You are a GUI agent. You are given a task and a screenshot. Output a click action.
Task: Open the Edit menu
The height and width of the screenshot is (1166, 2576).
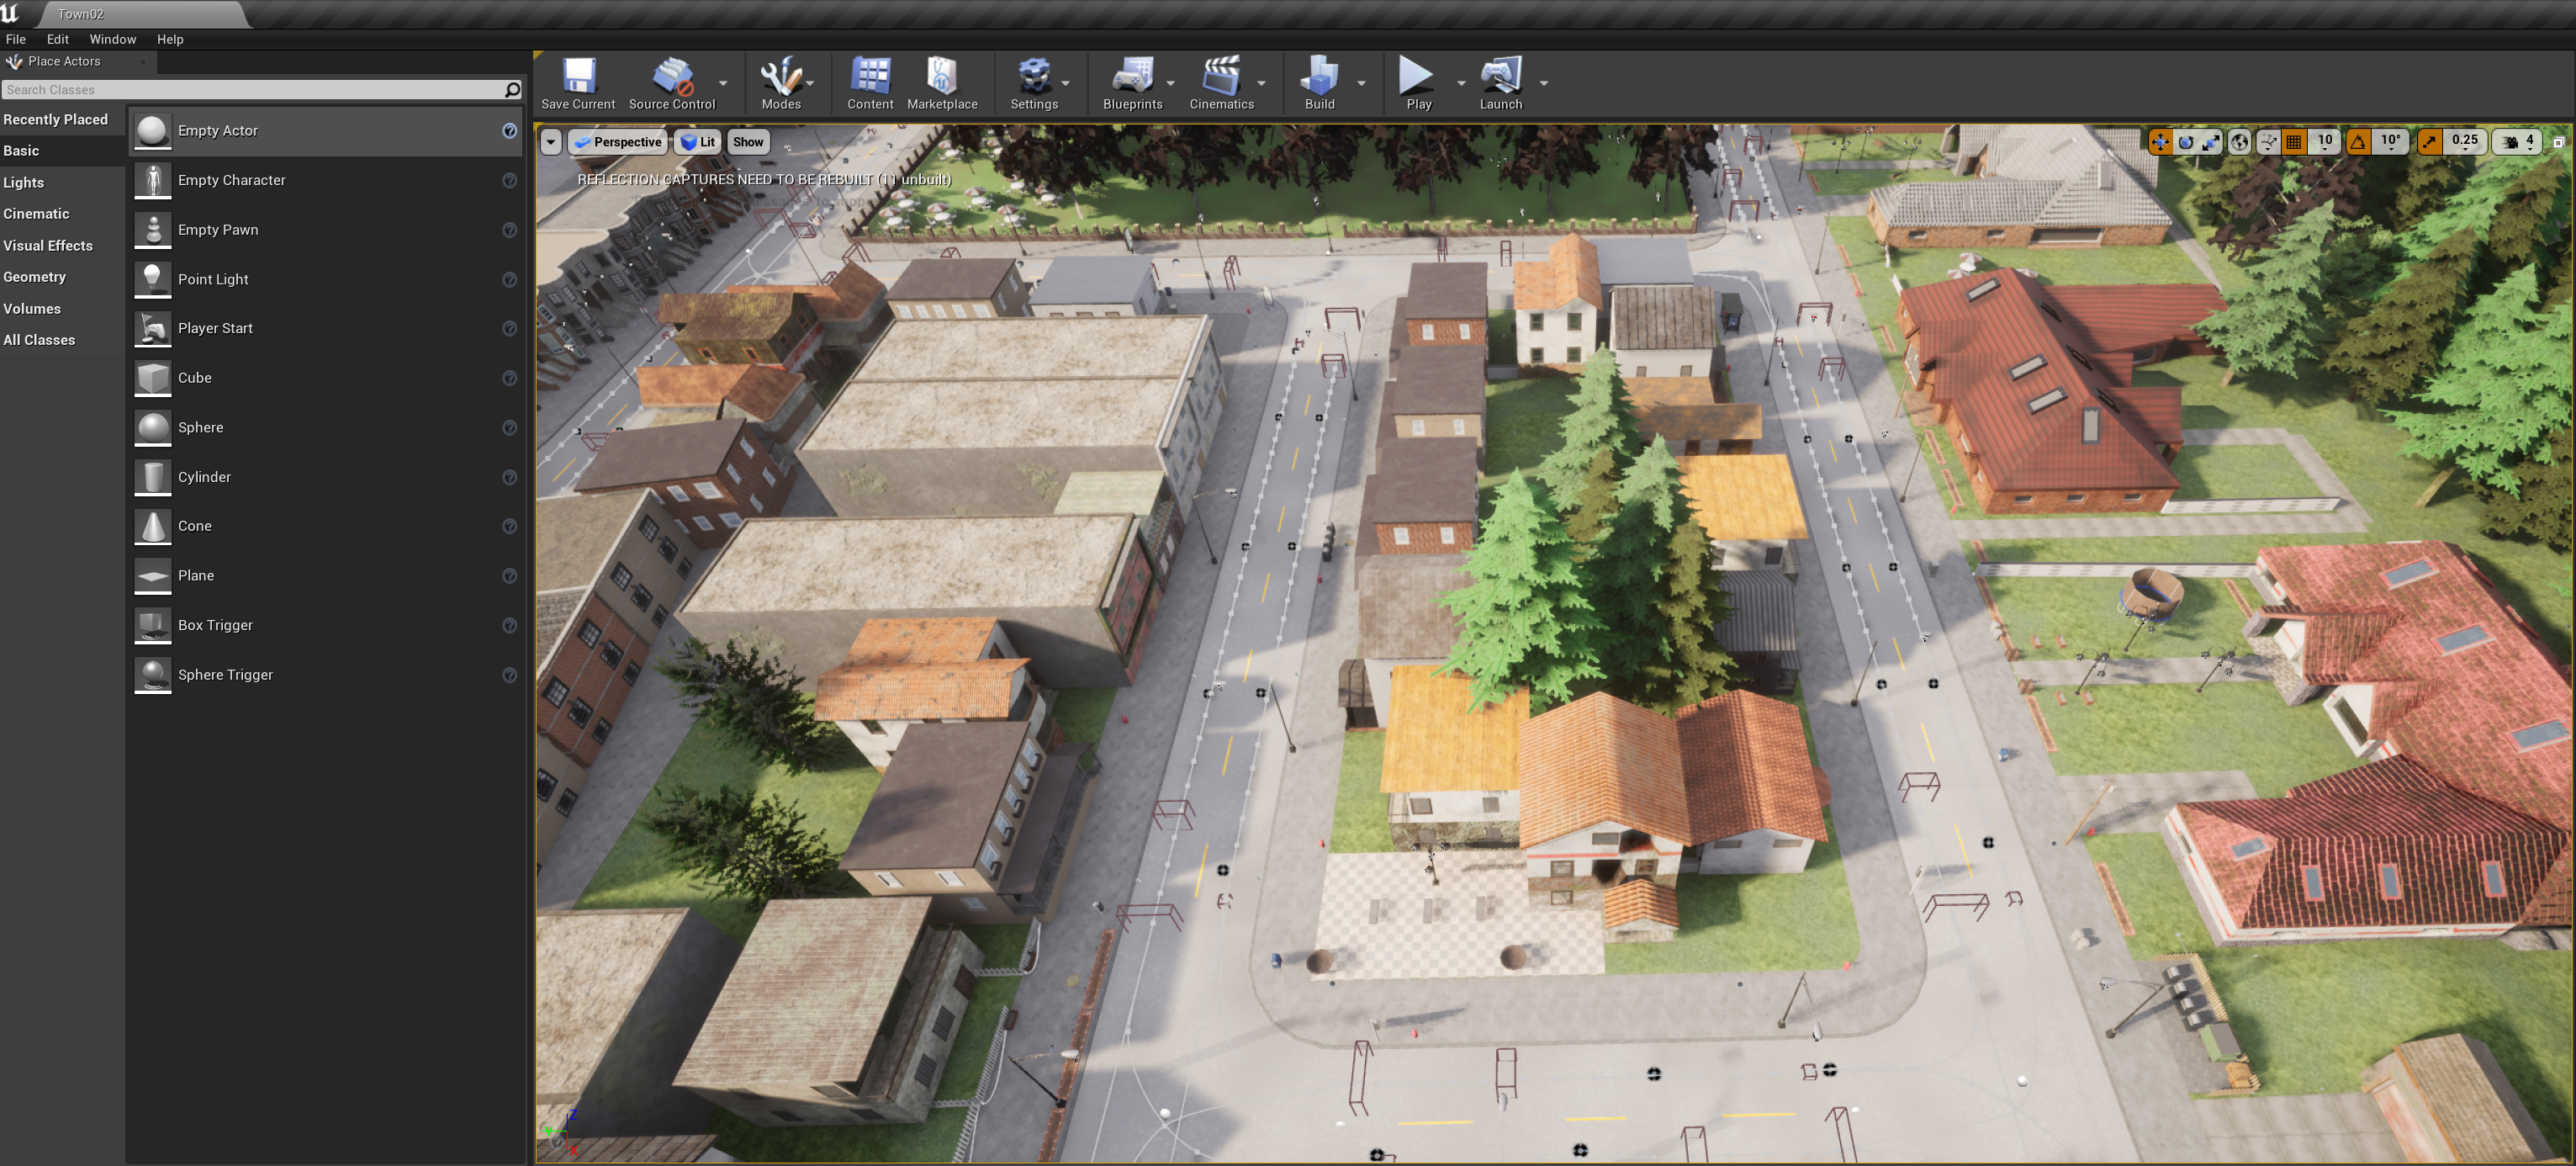[58, 39]
